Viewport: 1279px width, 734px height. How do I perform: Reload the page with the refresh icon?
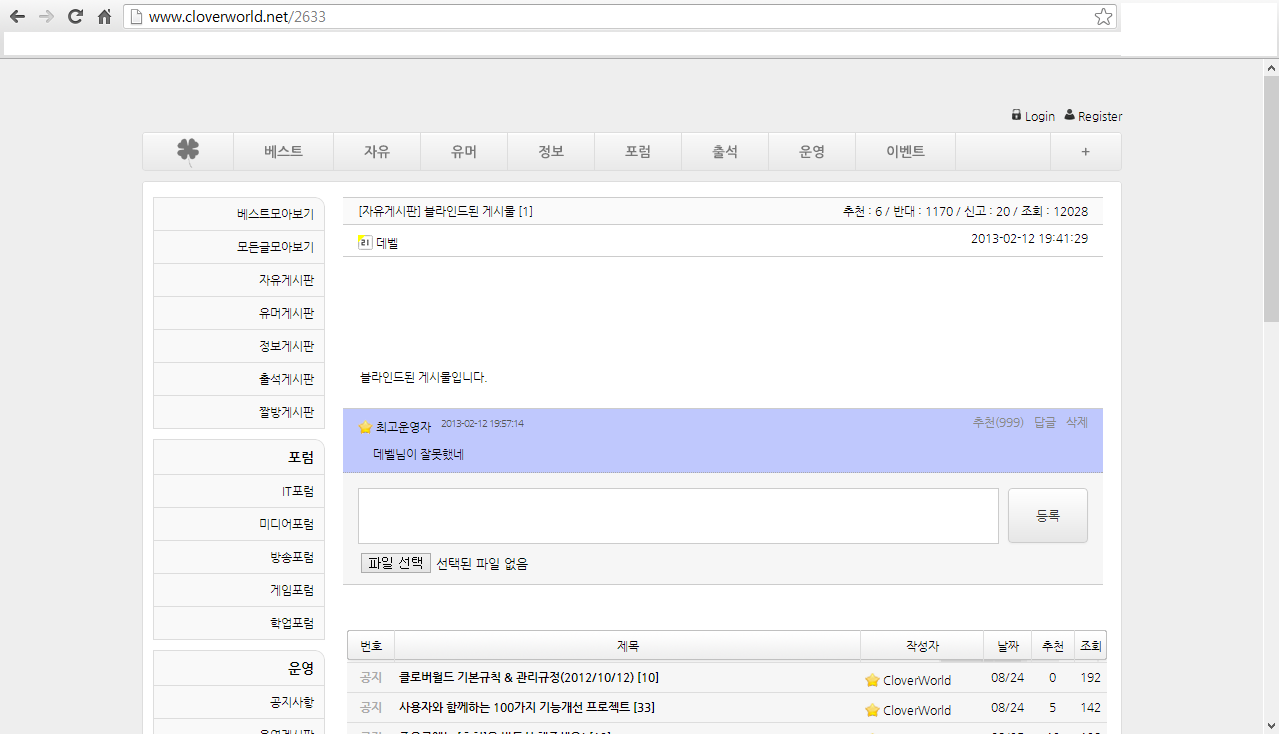(x=75, y=16)
